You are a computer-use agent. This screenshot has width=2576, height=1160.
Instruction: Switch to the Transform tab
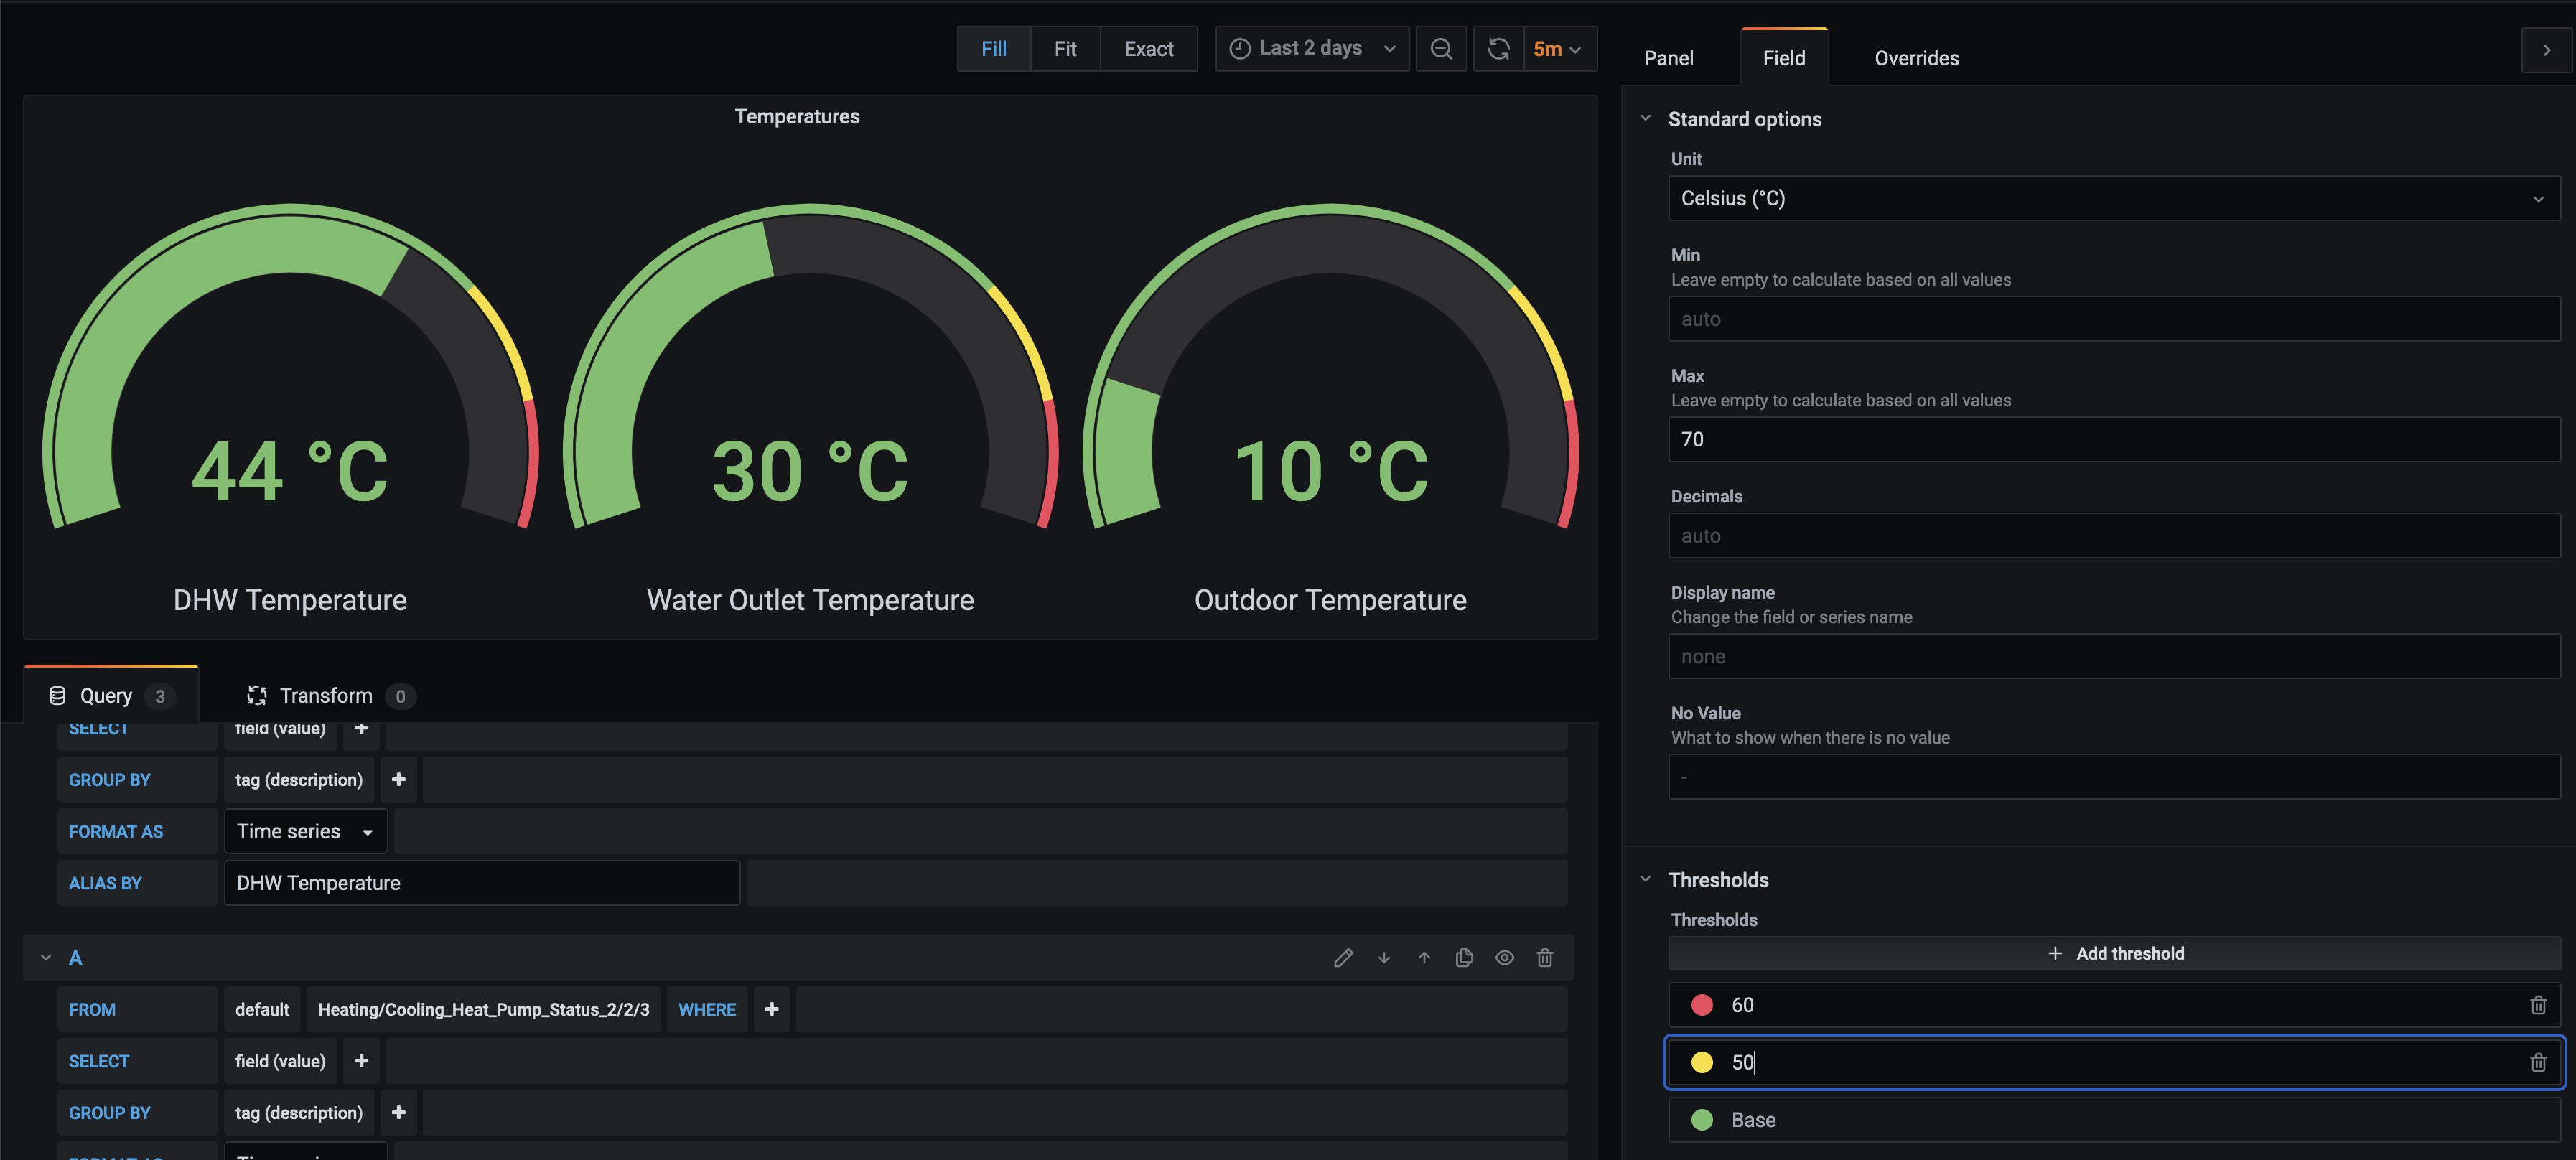325,695
